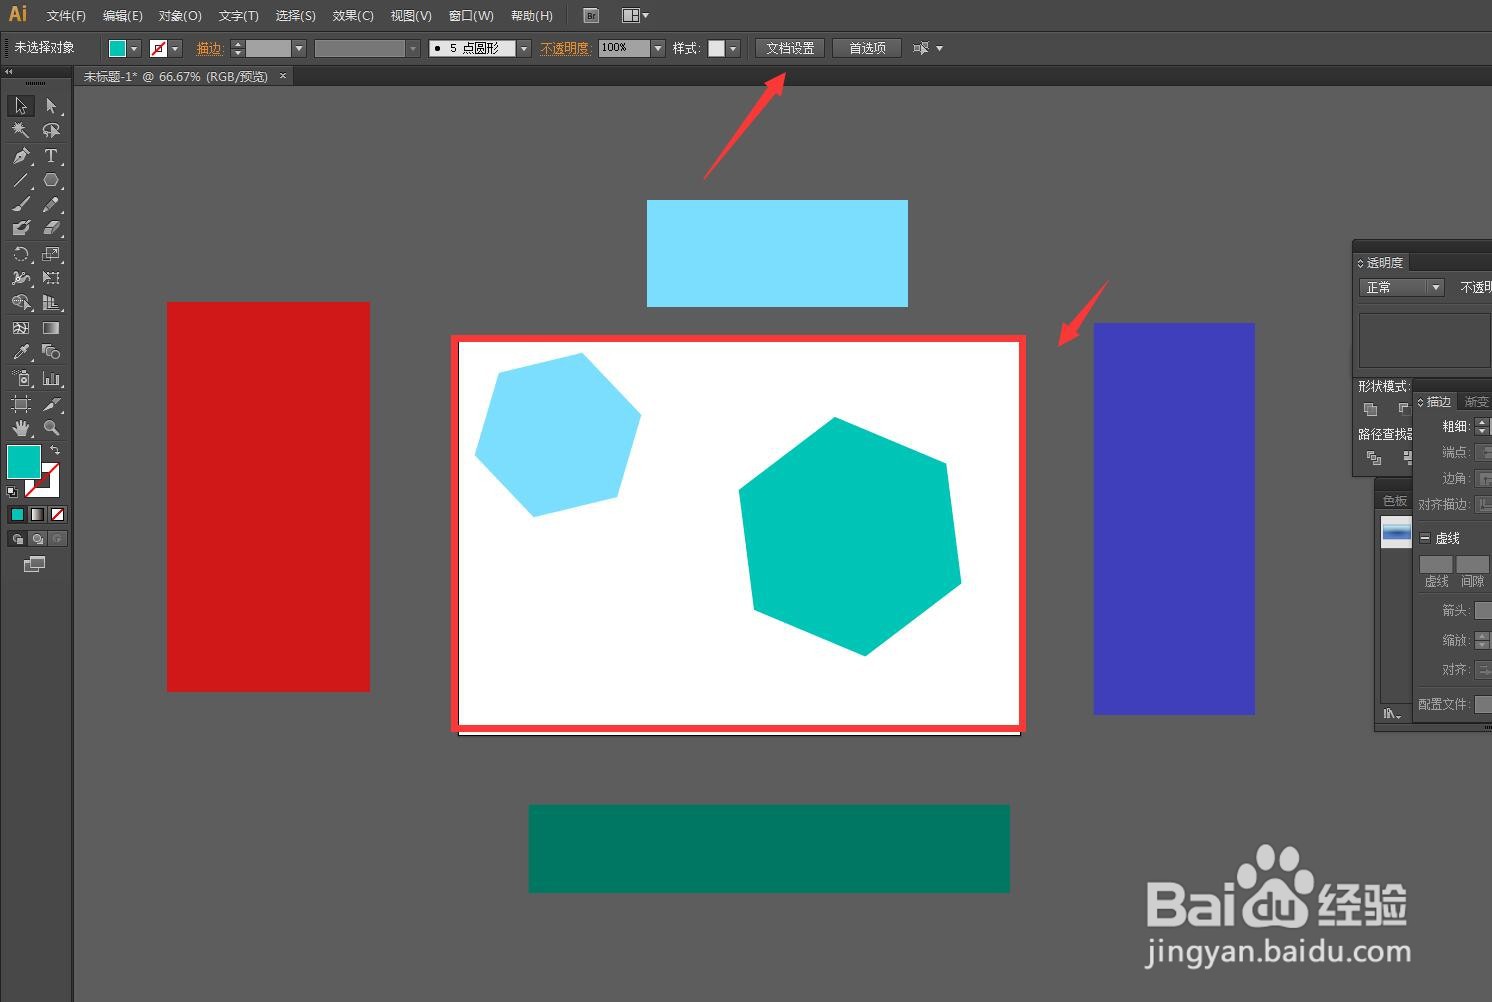Select the Artboard tool

click(21, 404)
